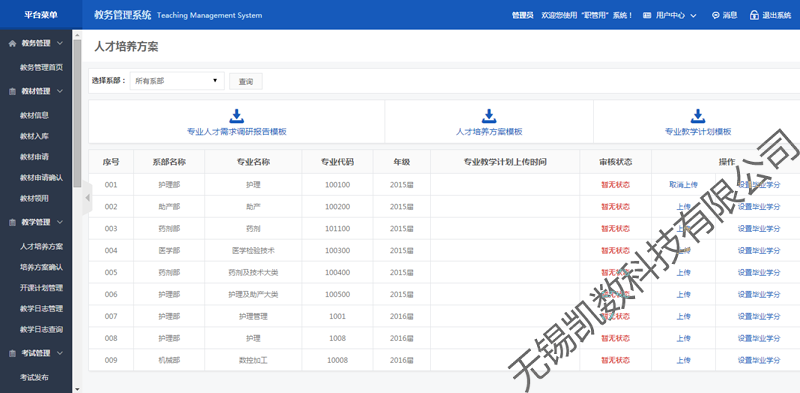This screenshot has height=393, width=800.
Task: Click the sidebar vertical scrollbar down arrow
Action: (77, 389)
